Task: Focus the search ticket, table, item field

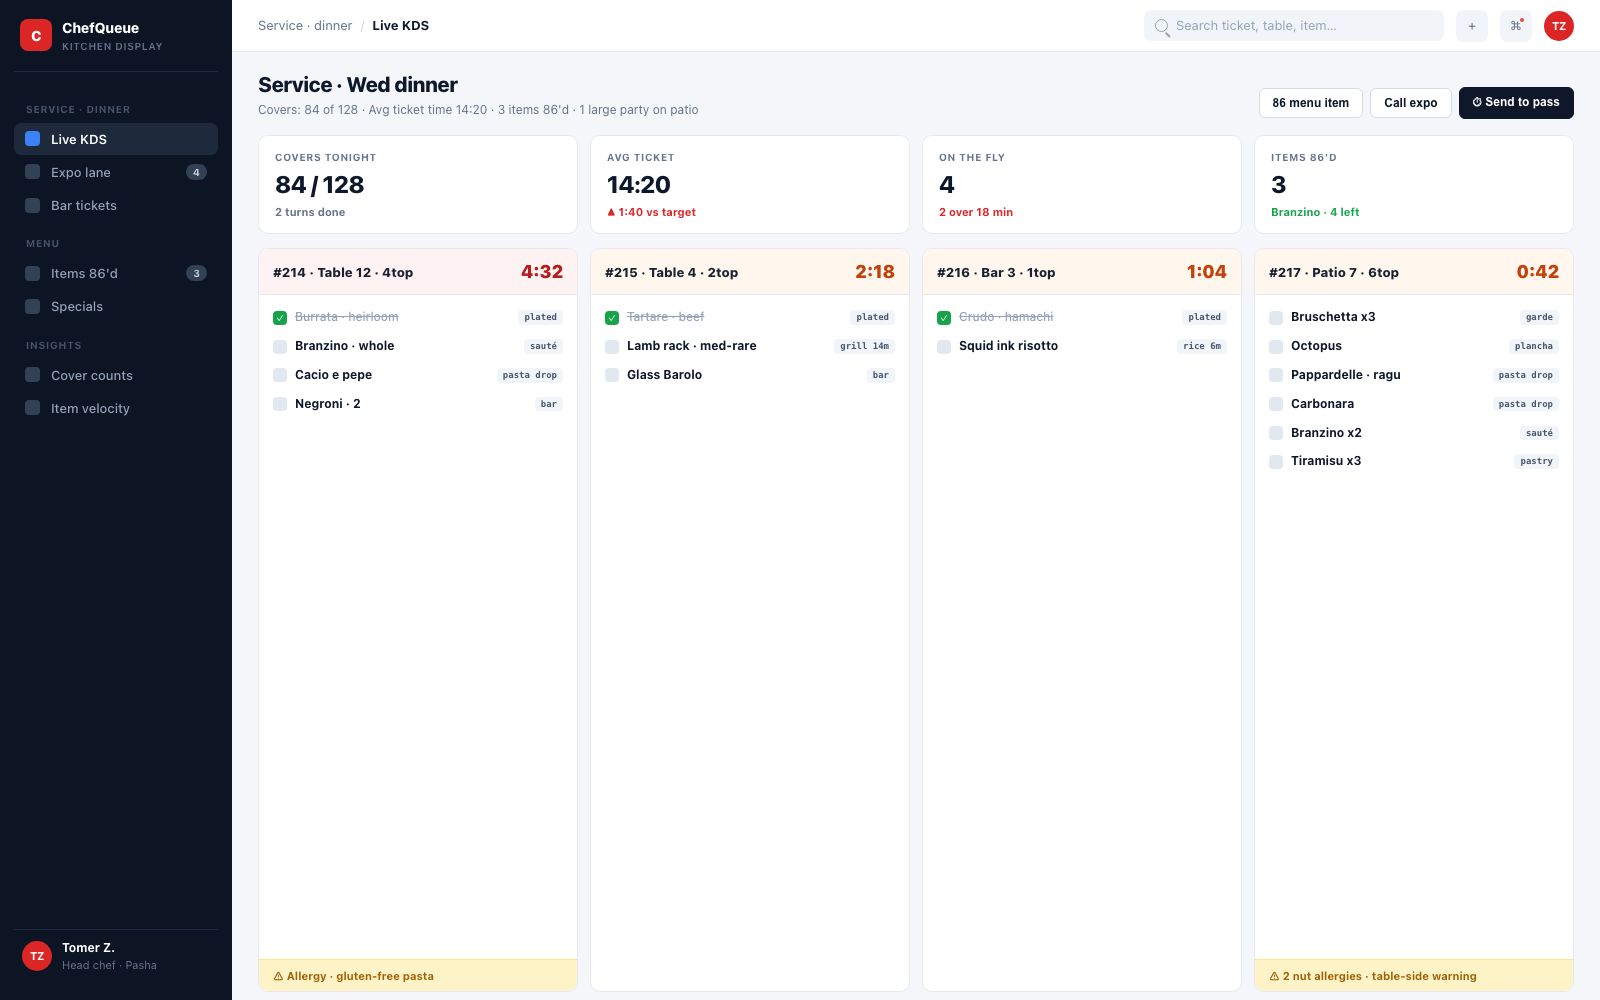Action: tap(1294, 26)
